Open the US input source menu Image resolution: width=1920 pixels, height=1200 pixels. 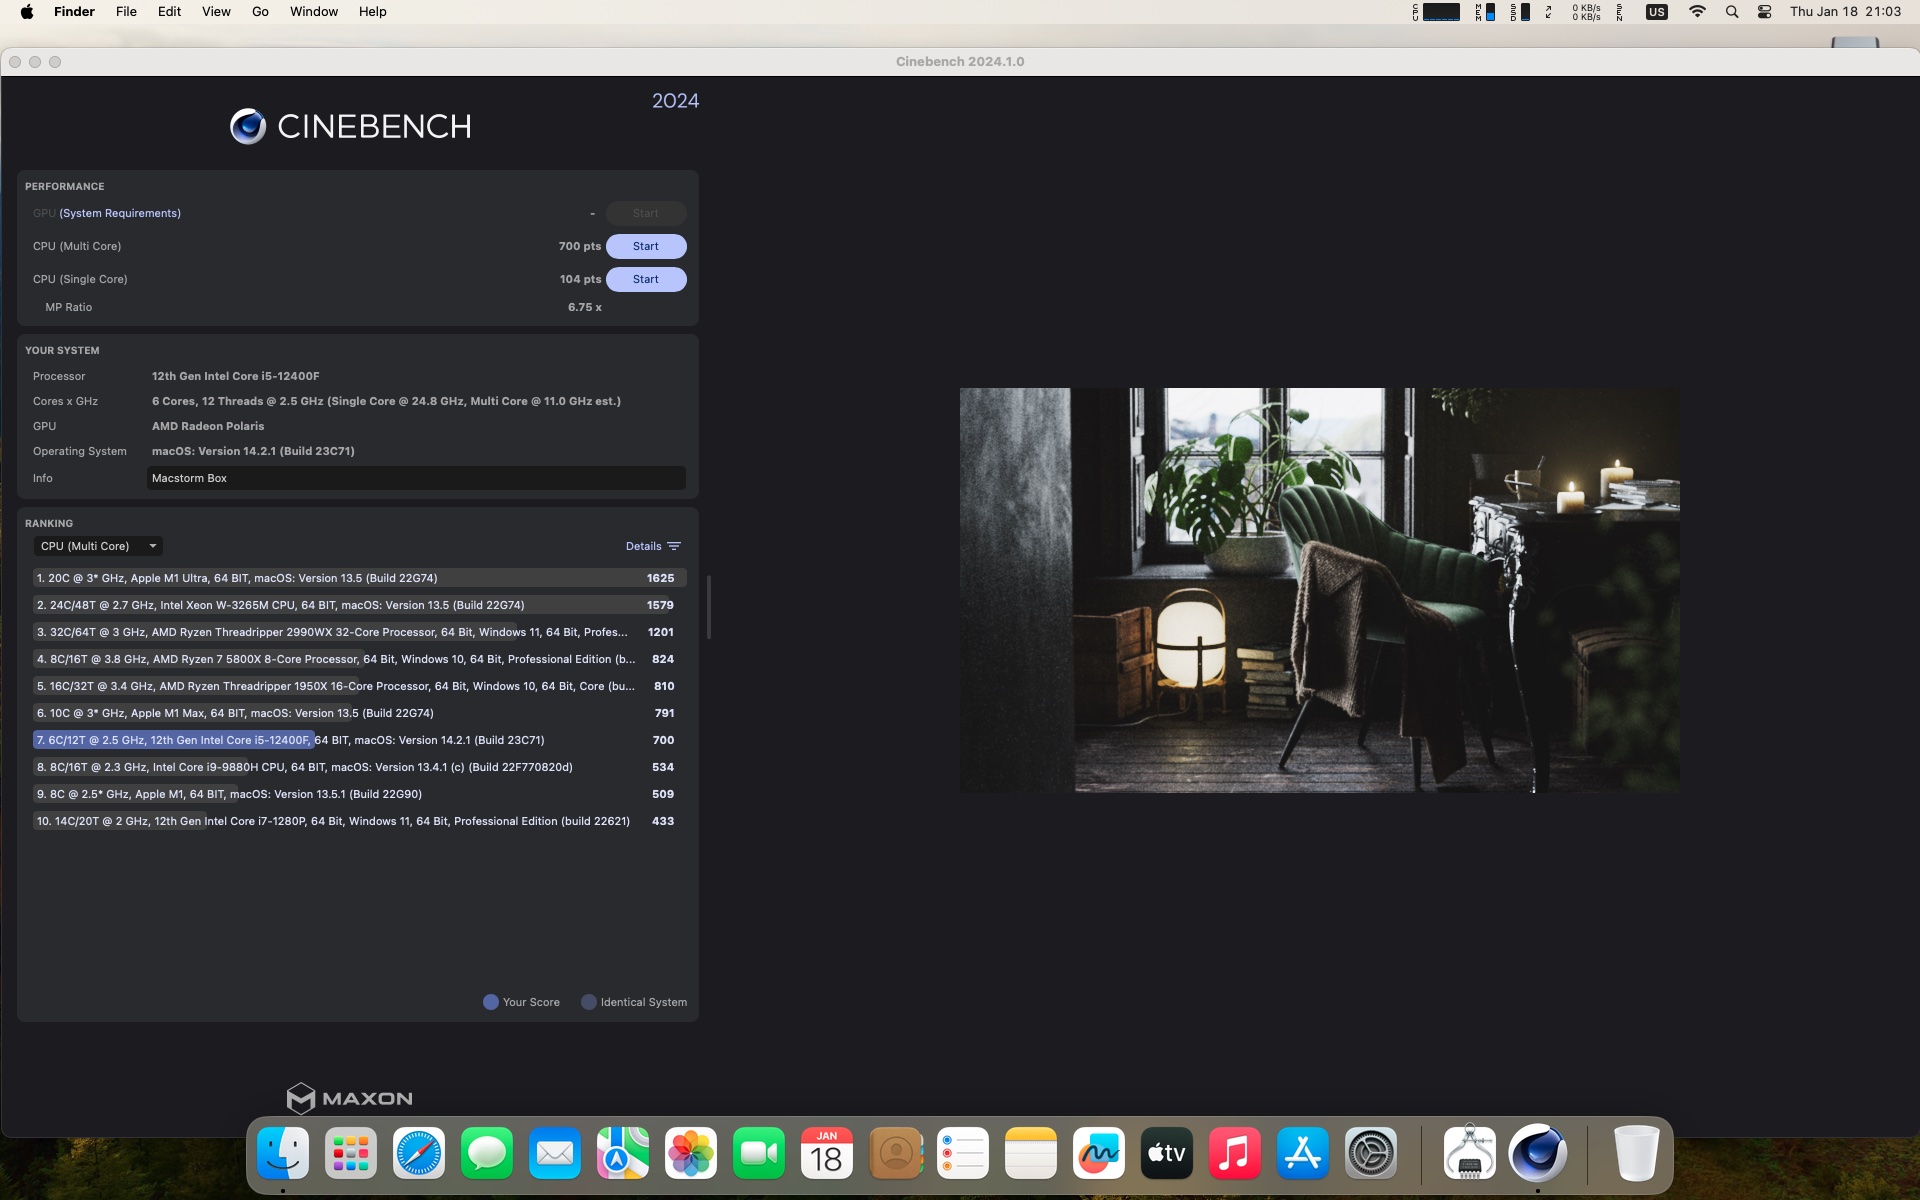point(1657,12)
